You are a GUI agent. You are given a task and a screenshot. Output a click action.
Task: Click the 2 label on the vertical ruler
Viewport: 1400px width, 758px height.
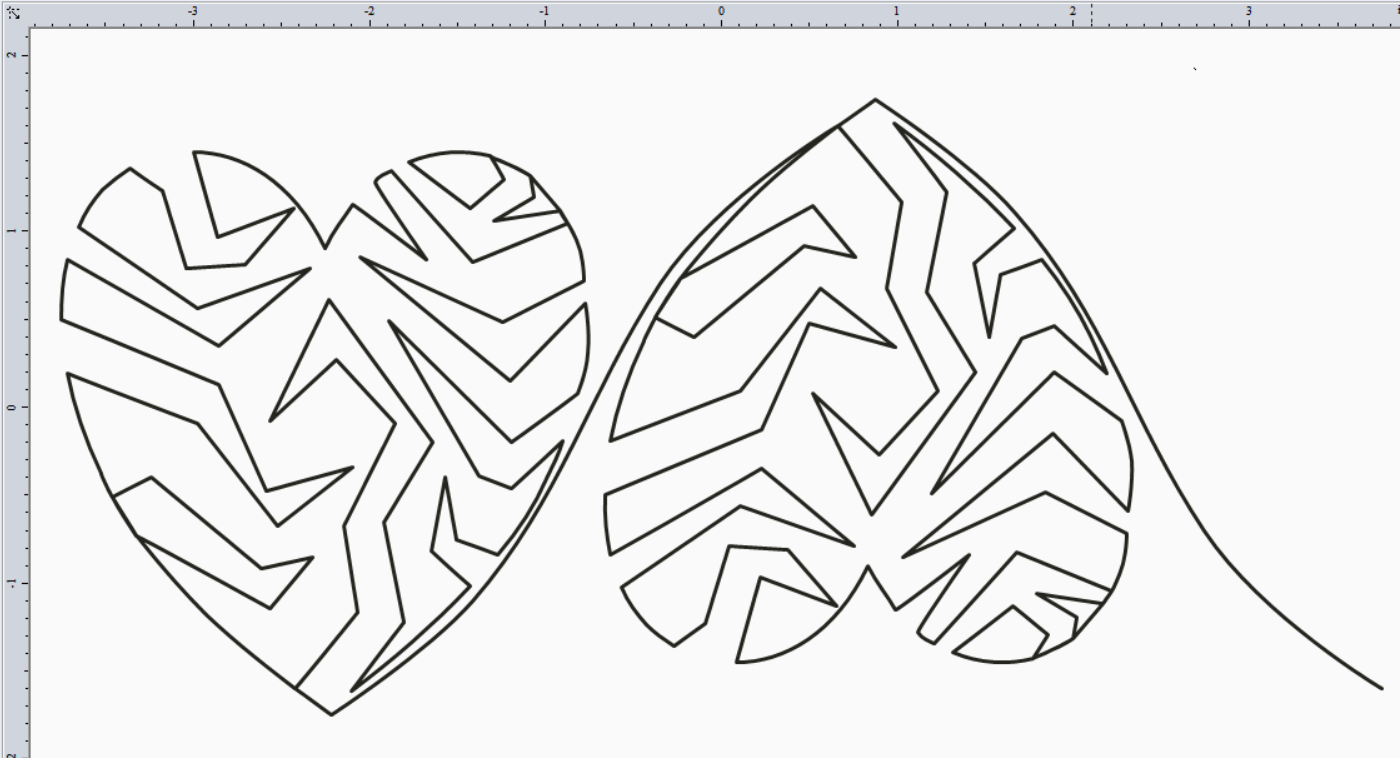click(10, 53)
